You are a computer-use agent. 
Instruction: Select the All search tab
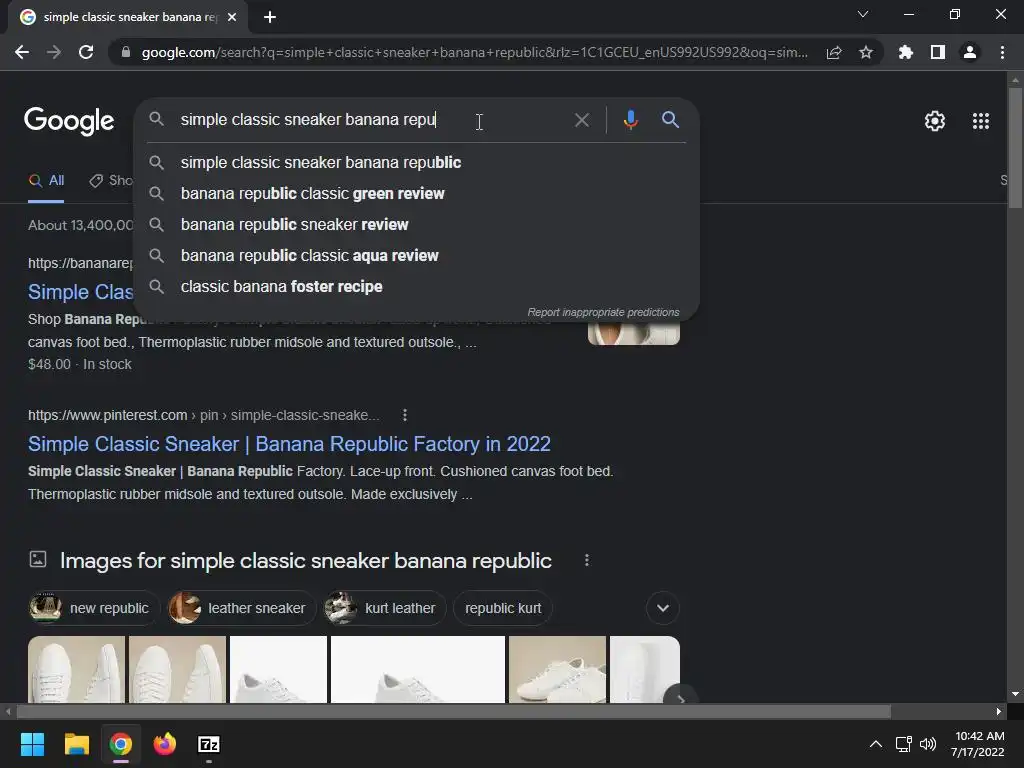coord(46,181)
